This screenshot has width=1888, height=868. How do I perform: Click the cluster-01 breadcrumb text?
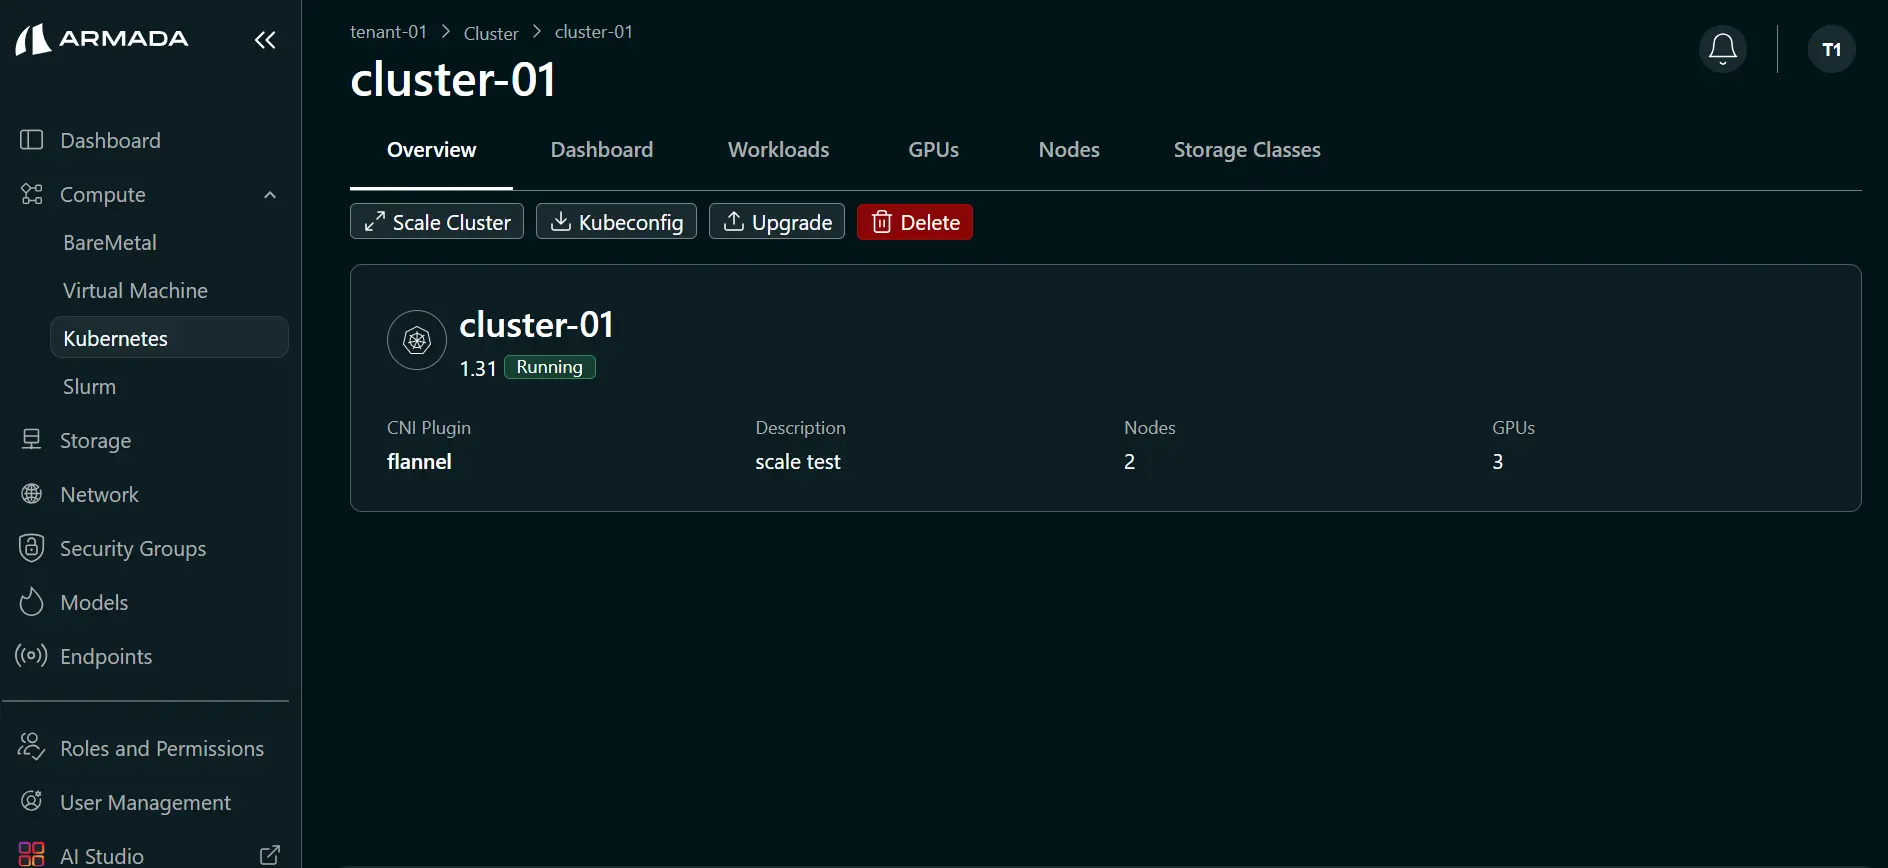tap(594, 32)
